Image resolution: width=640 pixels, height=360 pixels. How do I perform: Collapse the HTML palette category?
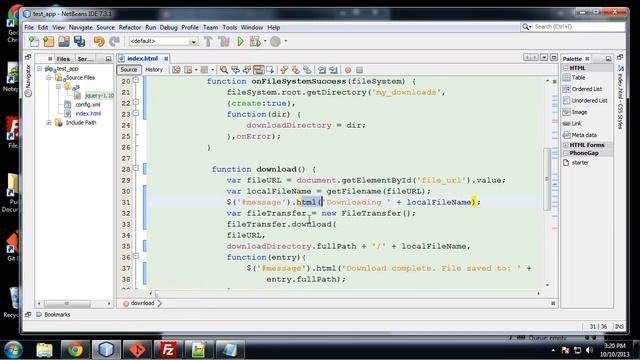point(566,68)
